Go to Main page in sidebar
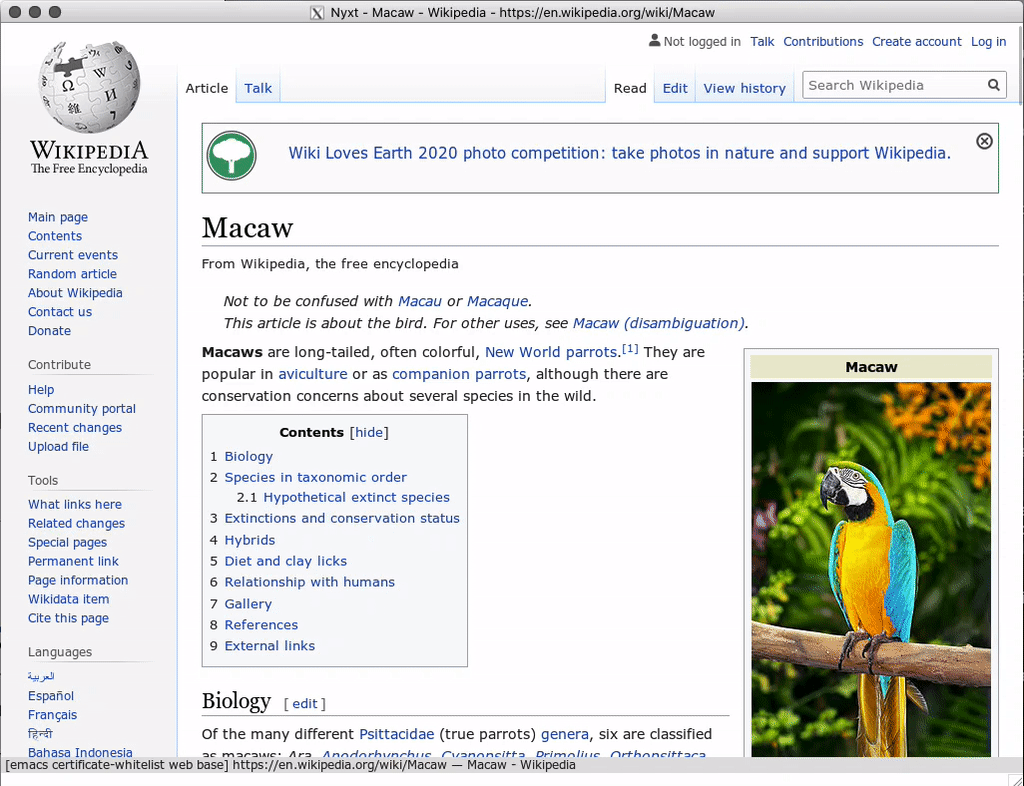Screen dimensions: 1024x786 (57, 217)
